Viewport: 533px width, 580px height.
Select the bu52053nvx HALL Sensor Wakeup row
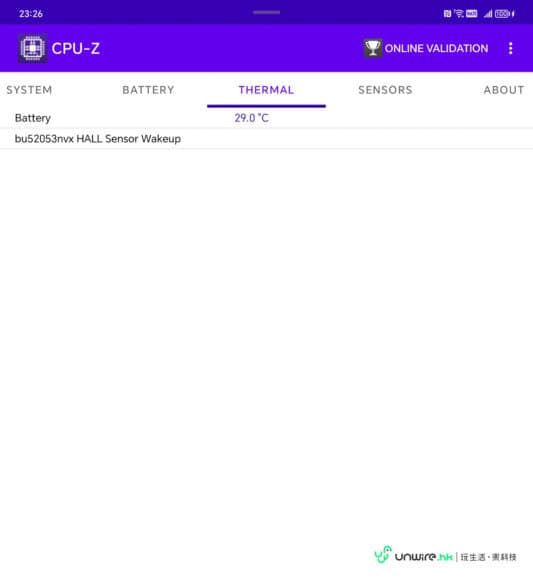[266, 139]
